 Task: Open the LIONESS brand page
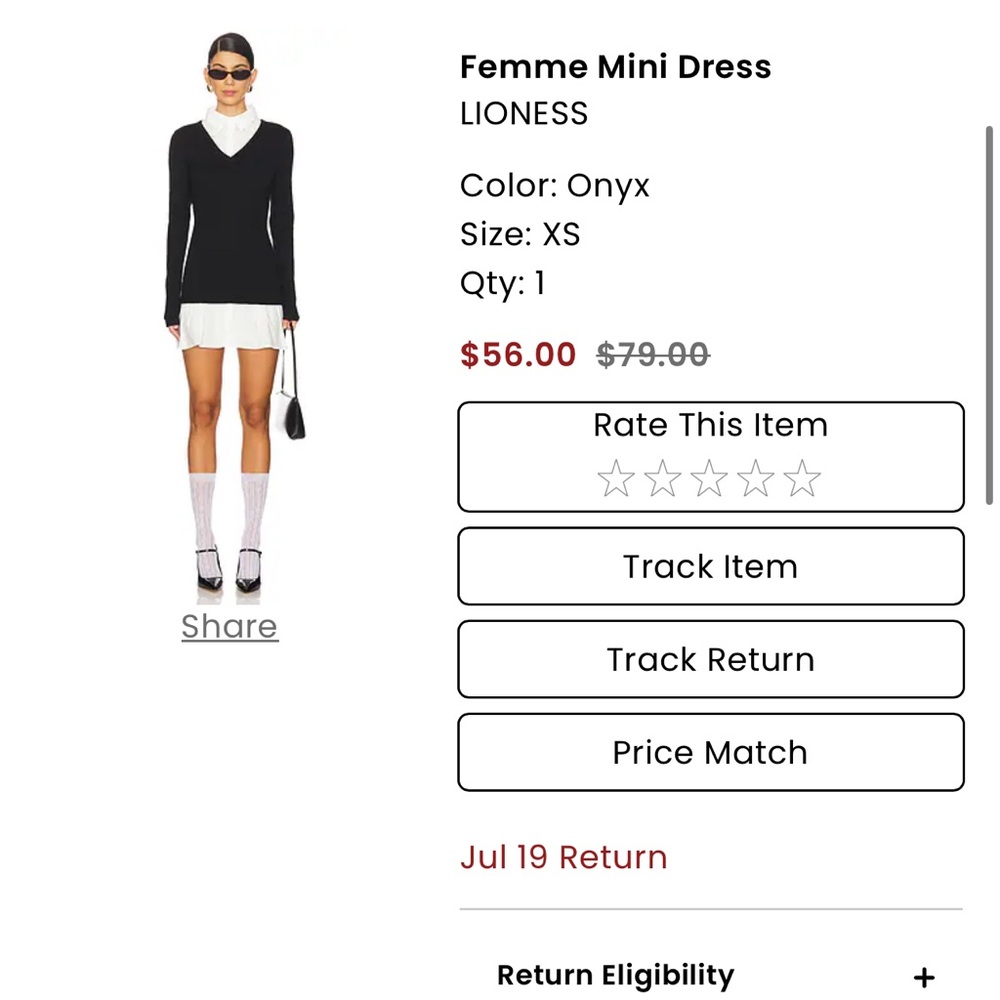click(x=523, y=114)
